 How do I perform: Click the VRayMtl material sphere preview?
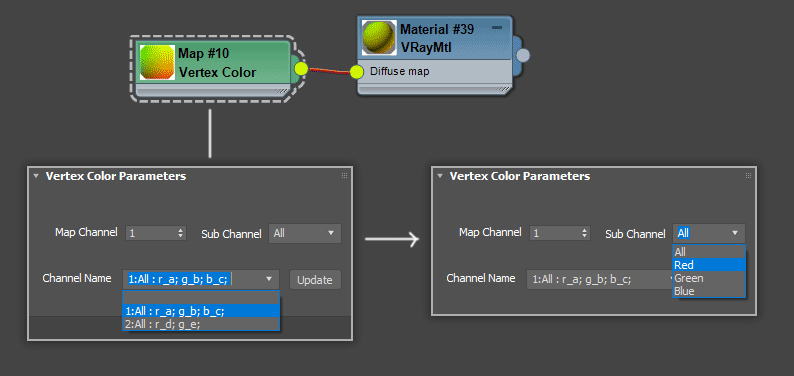pyautogui.click(x=379, y=37)
